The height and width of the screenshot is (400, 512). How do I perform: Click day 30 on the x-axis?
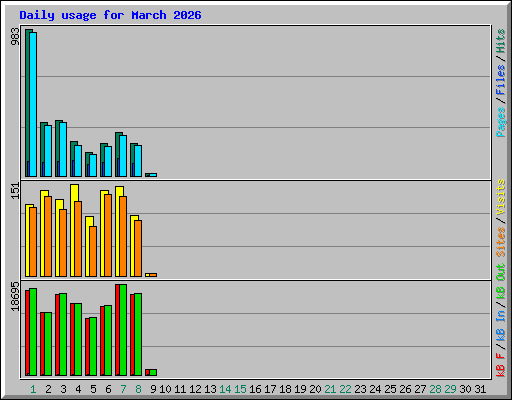[465, 389]
